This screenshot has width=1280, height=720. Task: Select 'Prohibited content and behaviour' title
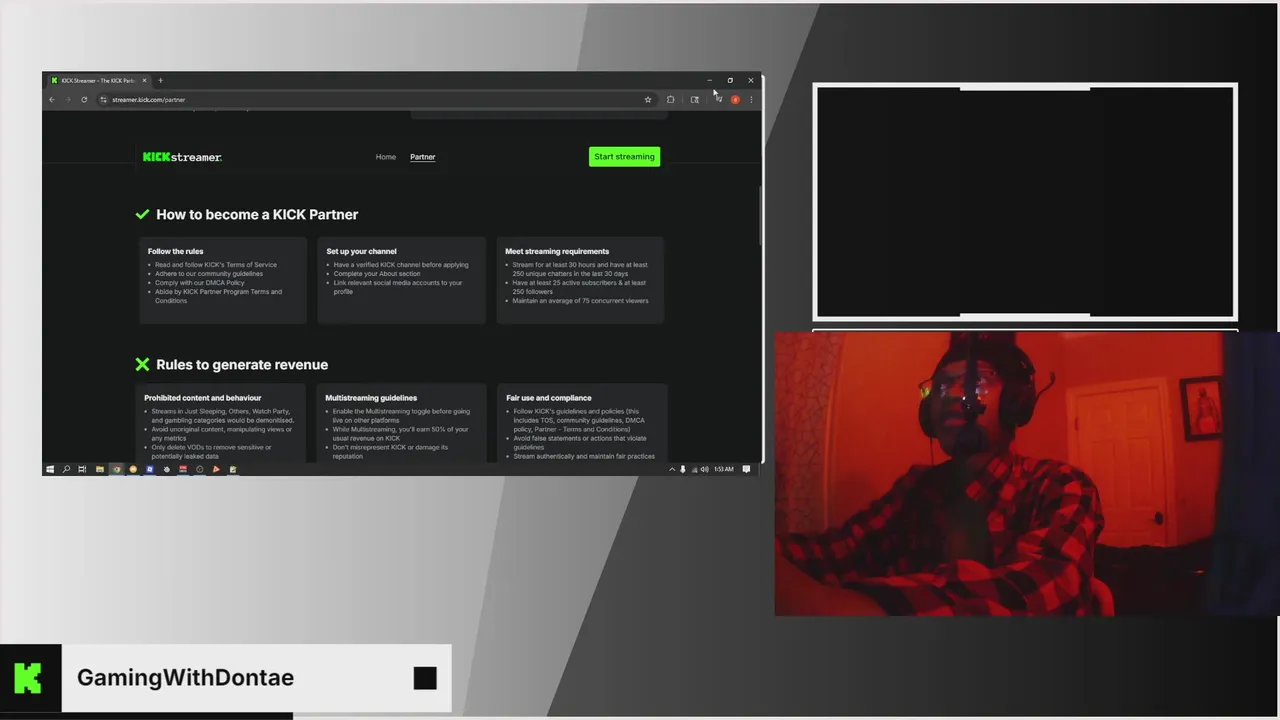pyautogui.click(x=203, y=398)
